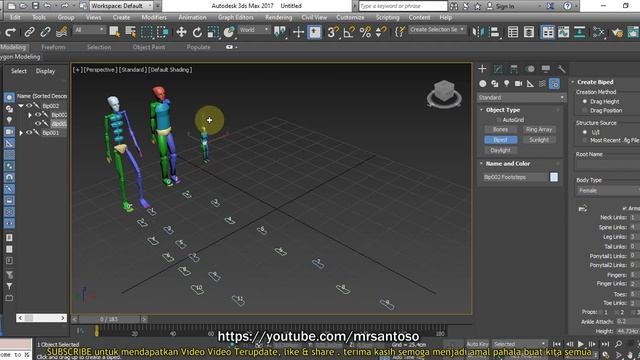The height and width of the screenshot is (360, 640).
Task: Click the Align tool icon
Action: tap(494, 32)
